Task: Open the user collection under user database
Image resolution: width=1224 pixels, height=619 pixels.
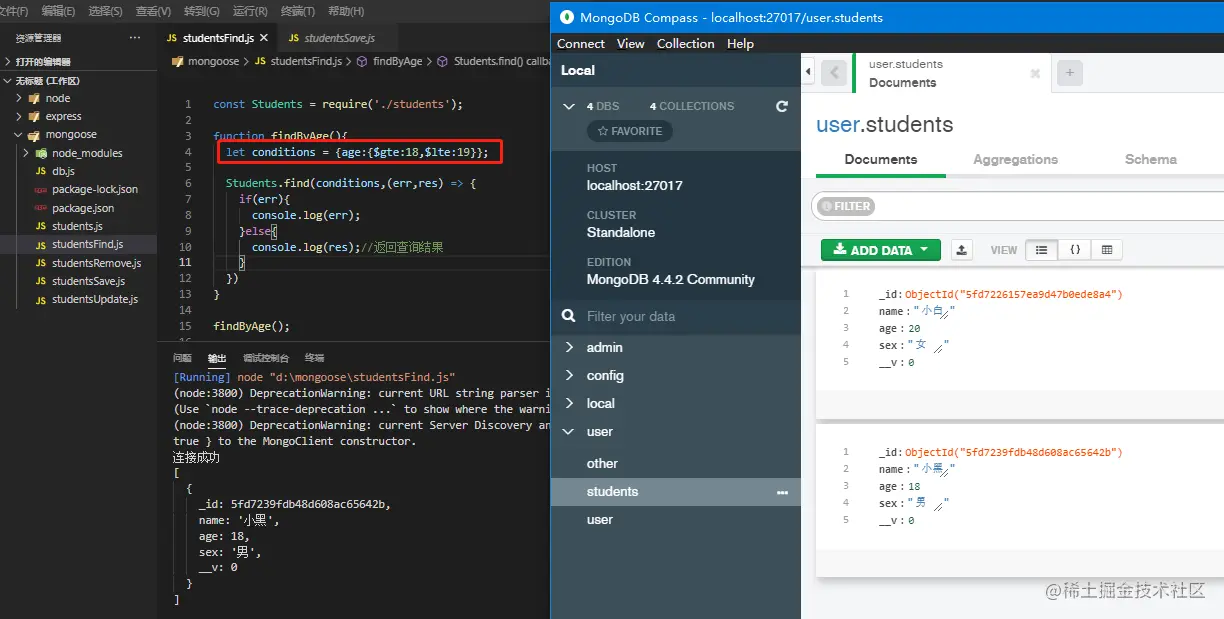Action: pos(600,520)
